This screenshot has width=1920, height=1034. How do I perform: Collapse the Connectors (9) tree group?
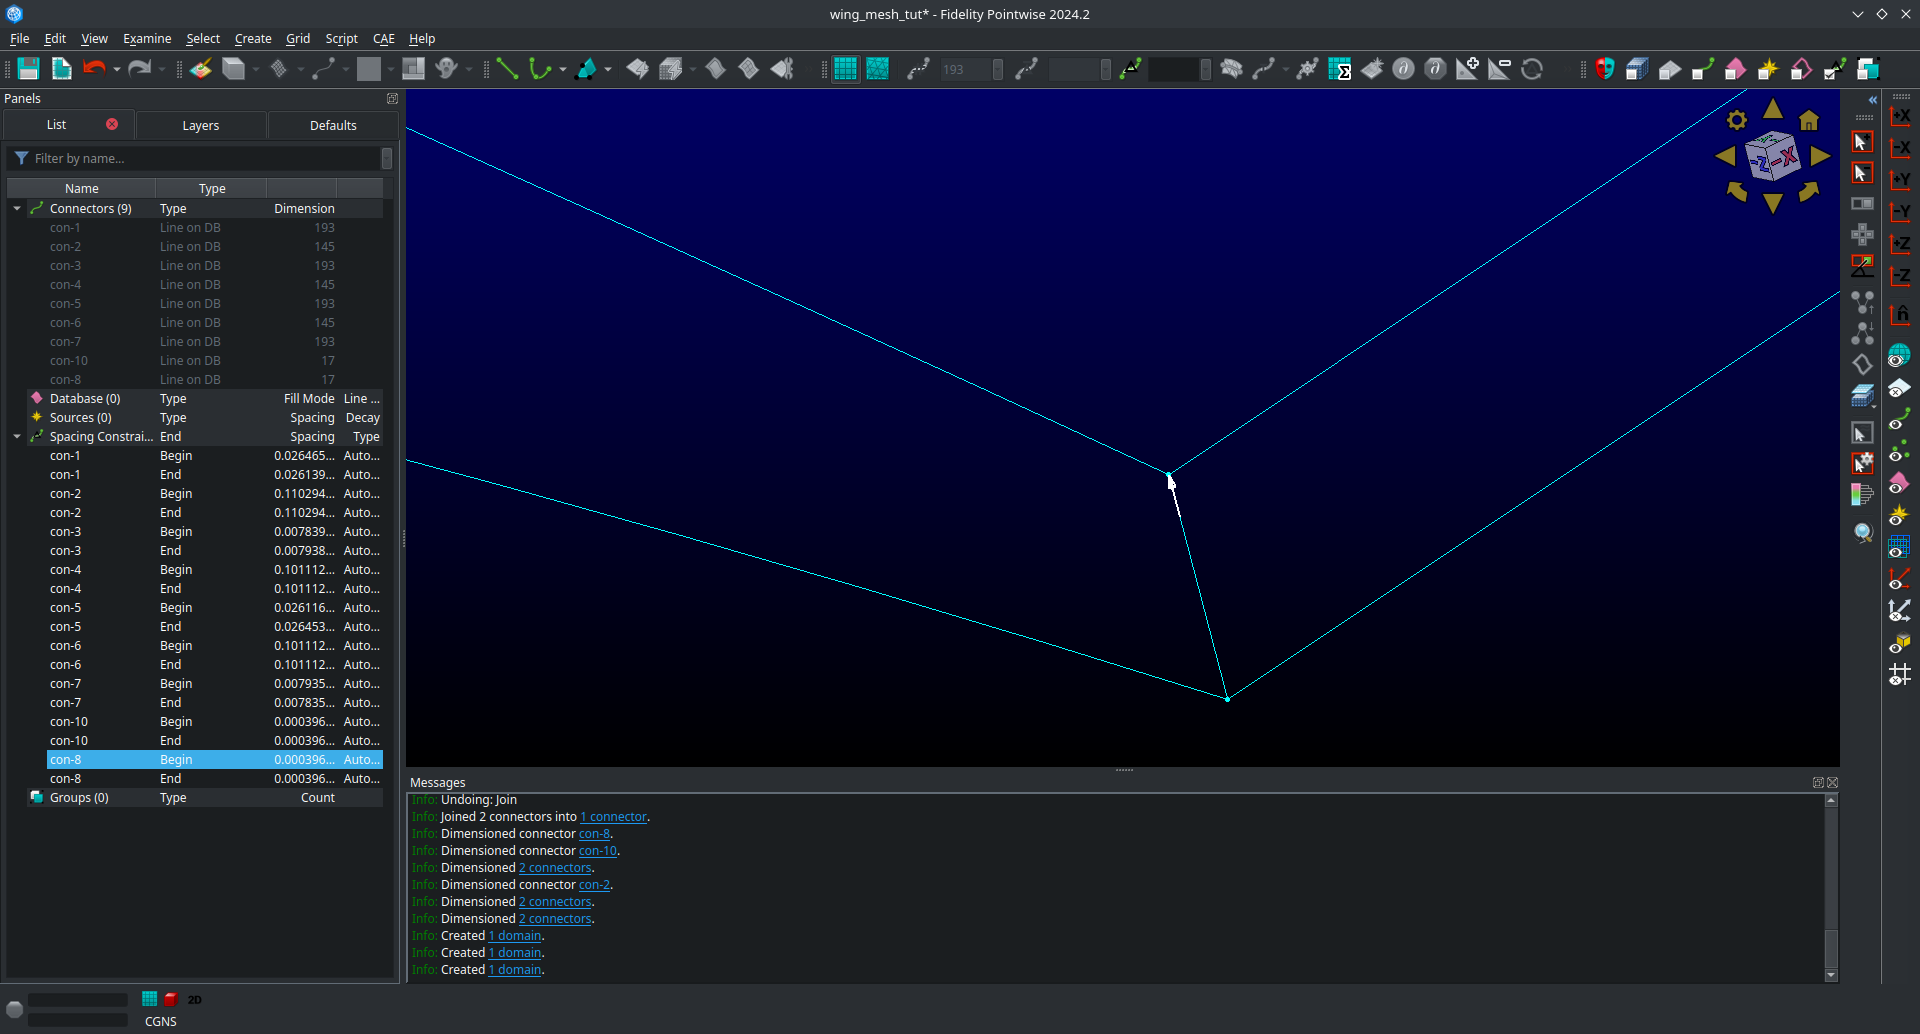[x=16, y=208]
